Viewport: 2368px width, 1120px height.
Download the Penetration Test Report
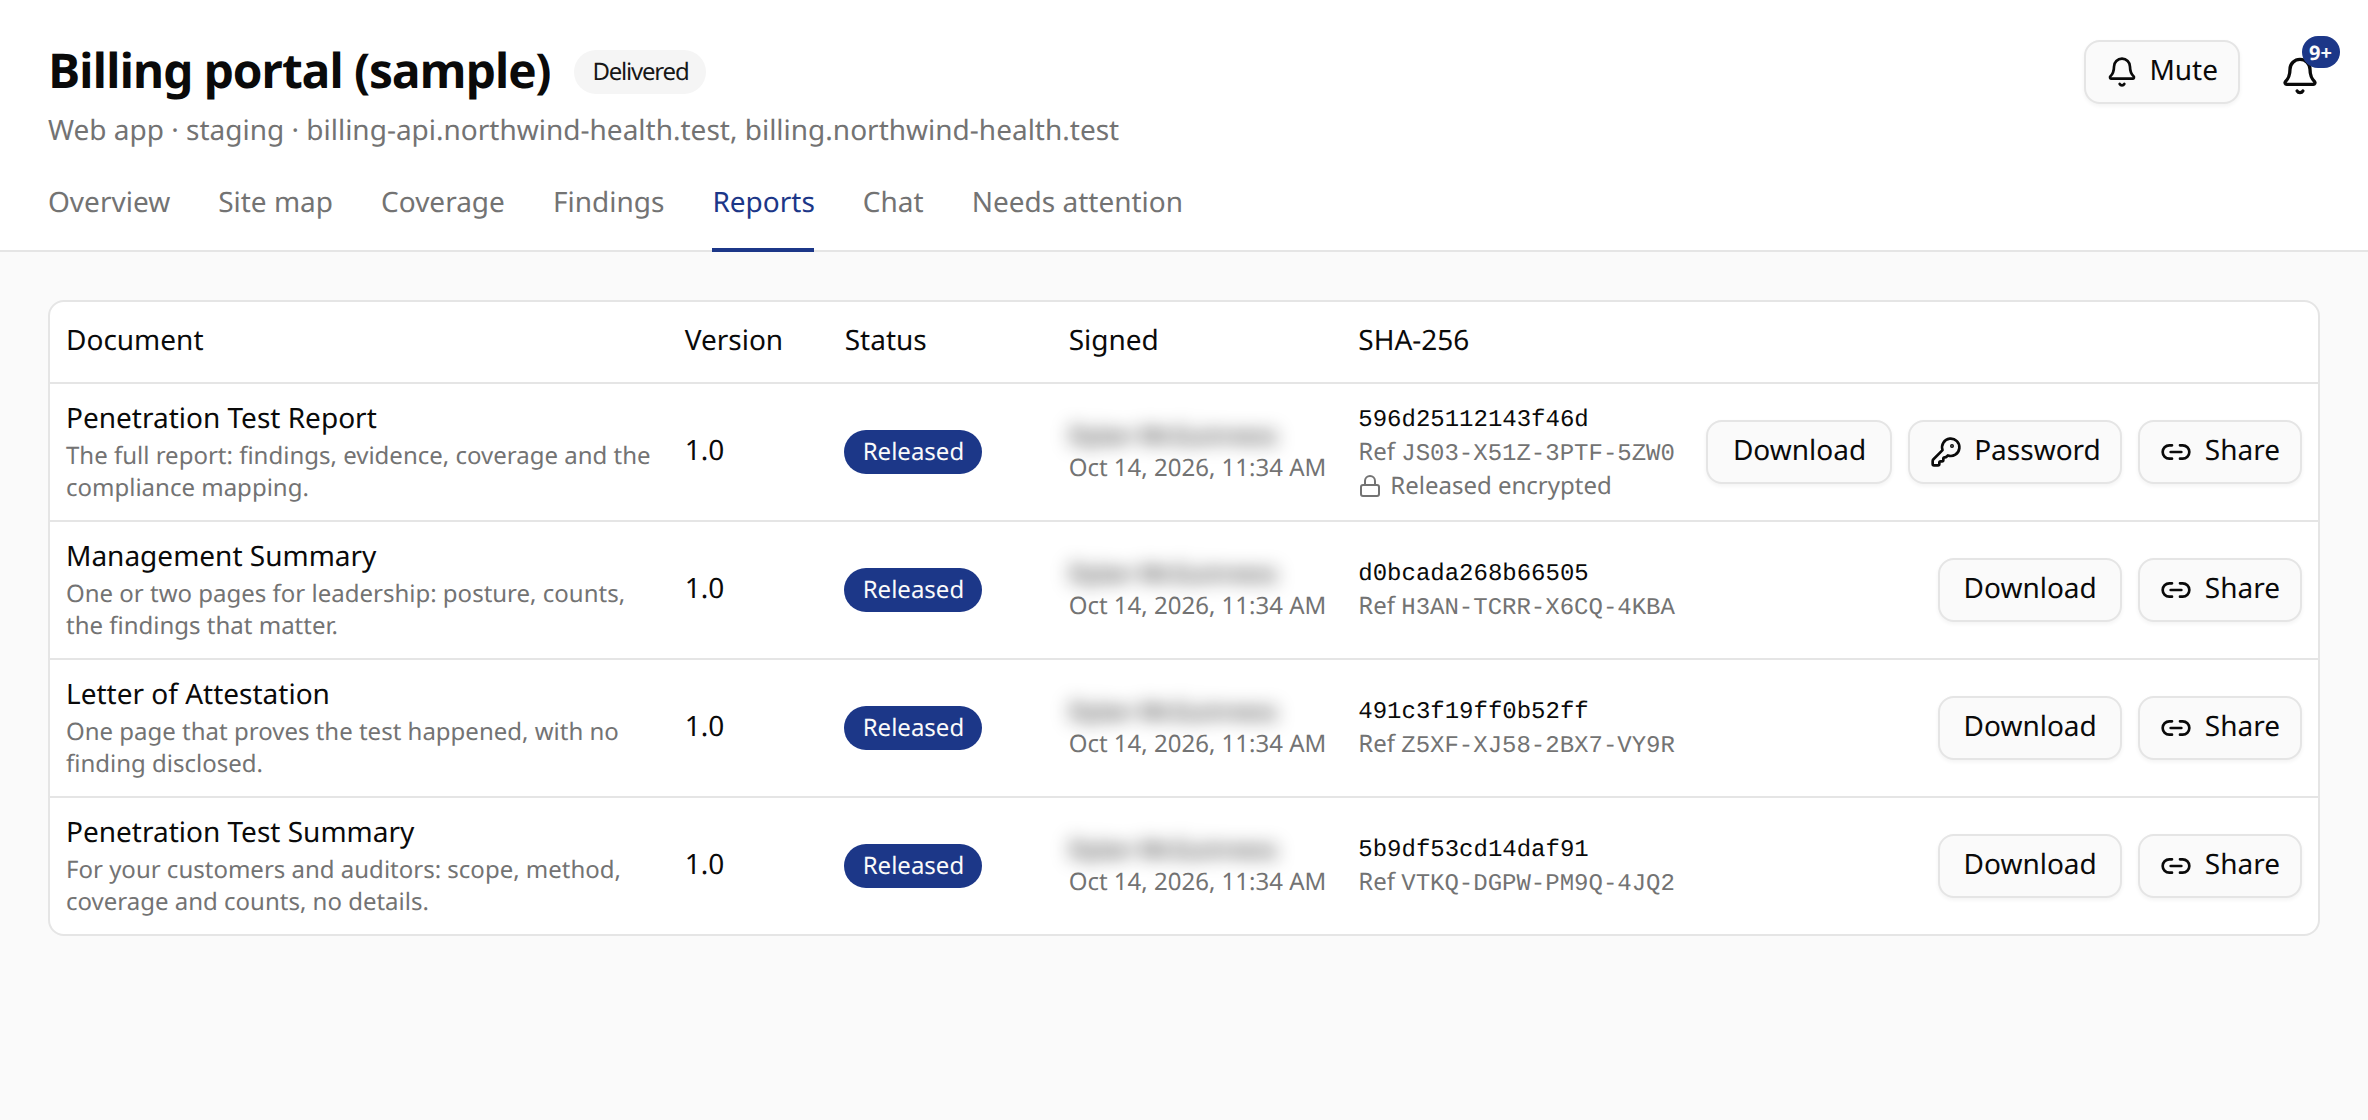coord(1799,451)
